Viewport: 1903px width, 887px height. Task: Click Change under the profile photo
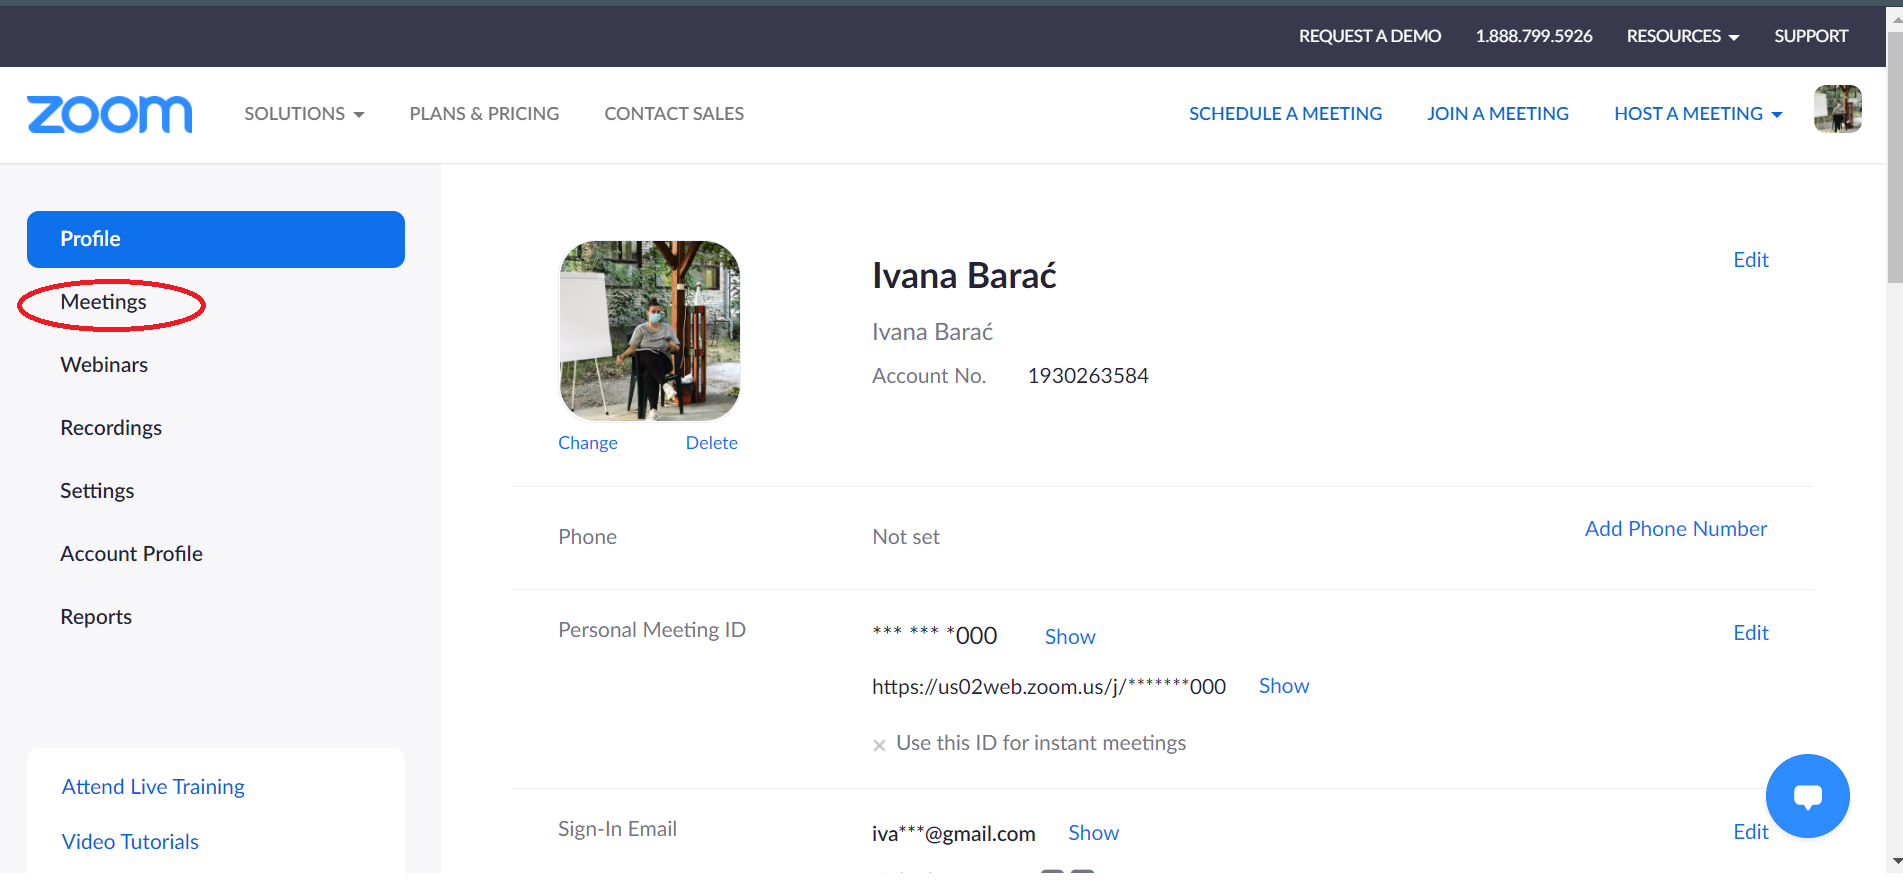[588, 443]
